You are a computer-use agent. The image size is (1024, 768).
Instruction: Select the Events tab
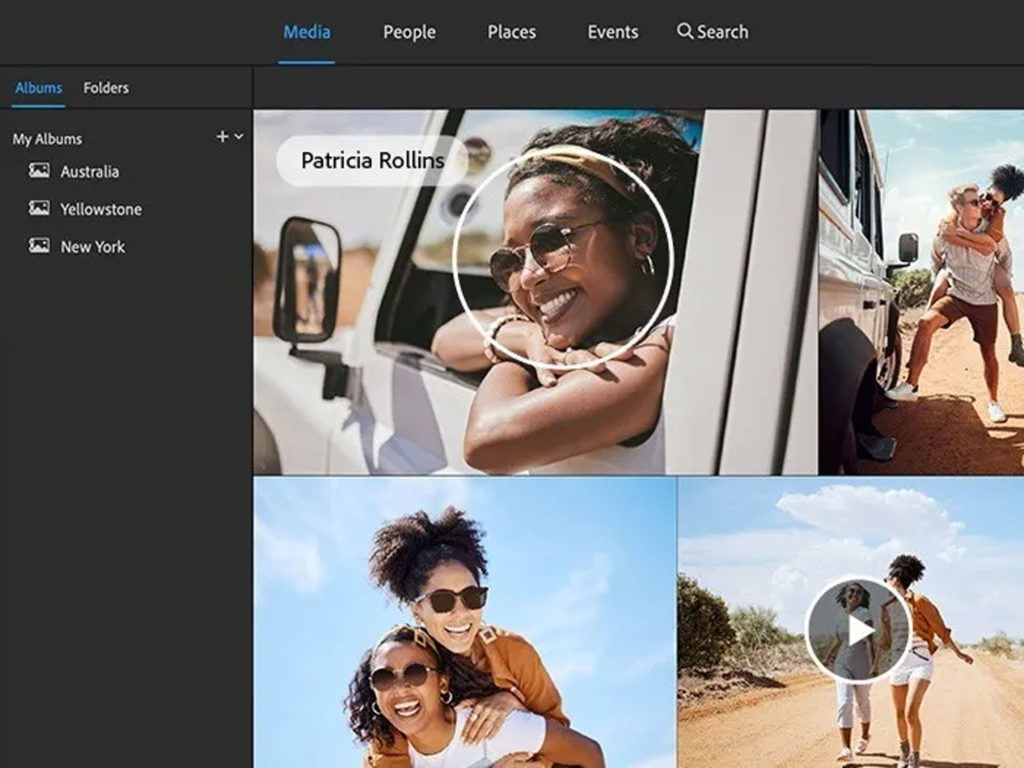click(612, 31)
